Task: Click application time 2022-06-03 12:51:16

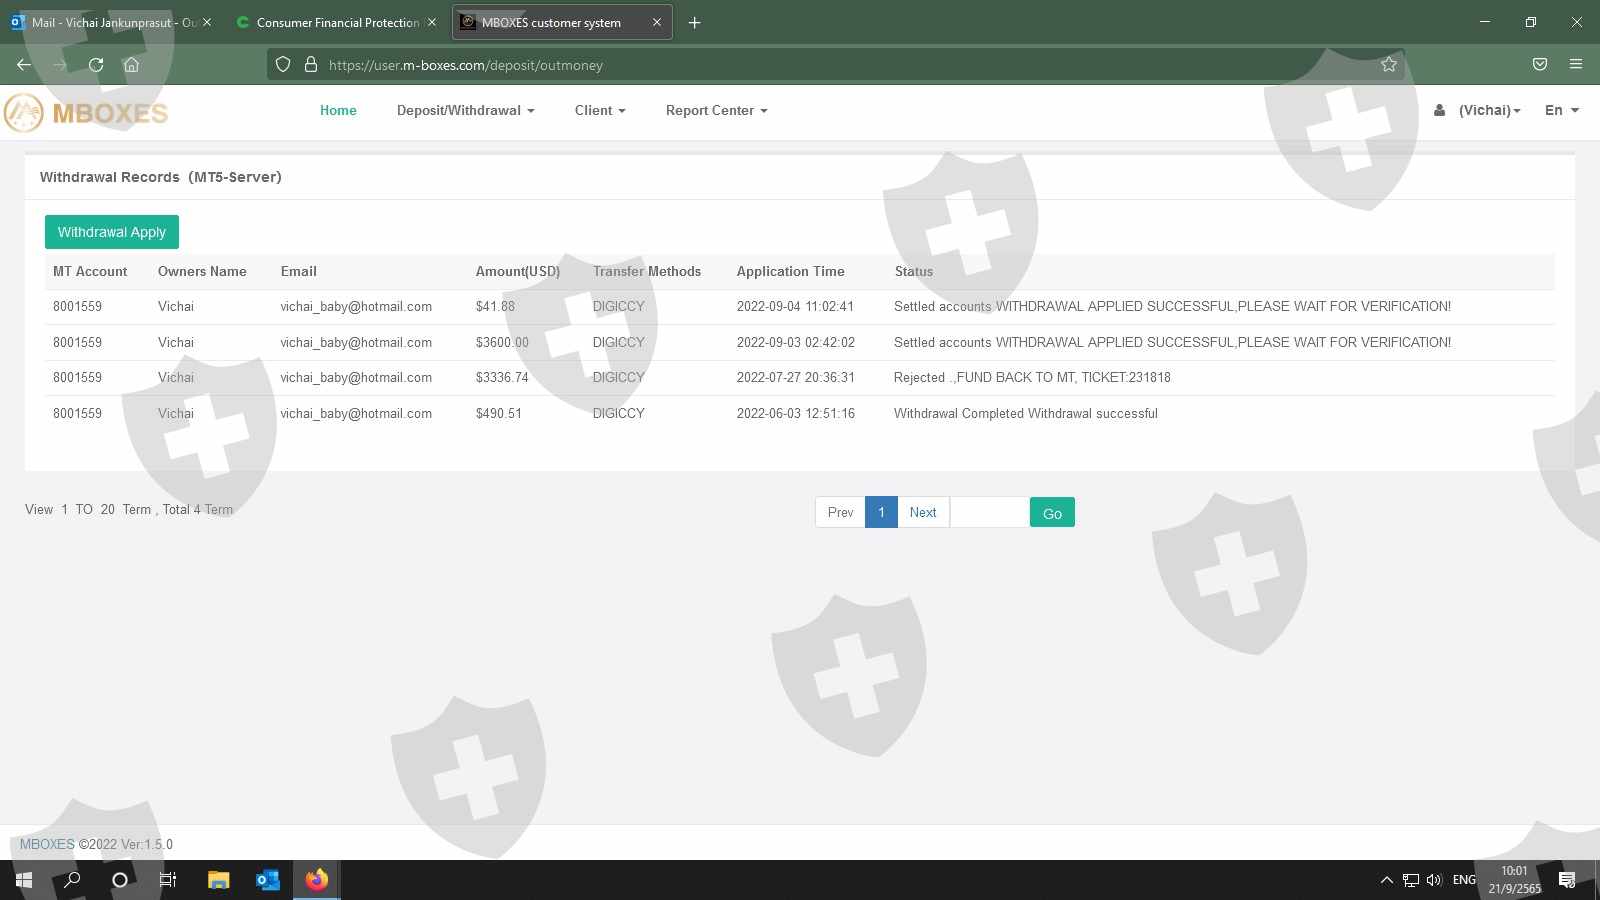Action: click(x=796, y=413)
